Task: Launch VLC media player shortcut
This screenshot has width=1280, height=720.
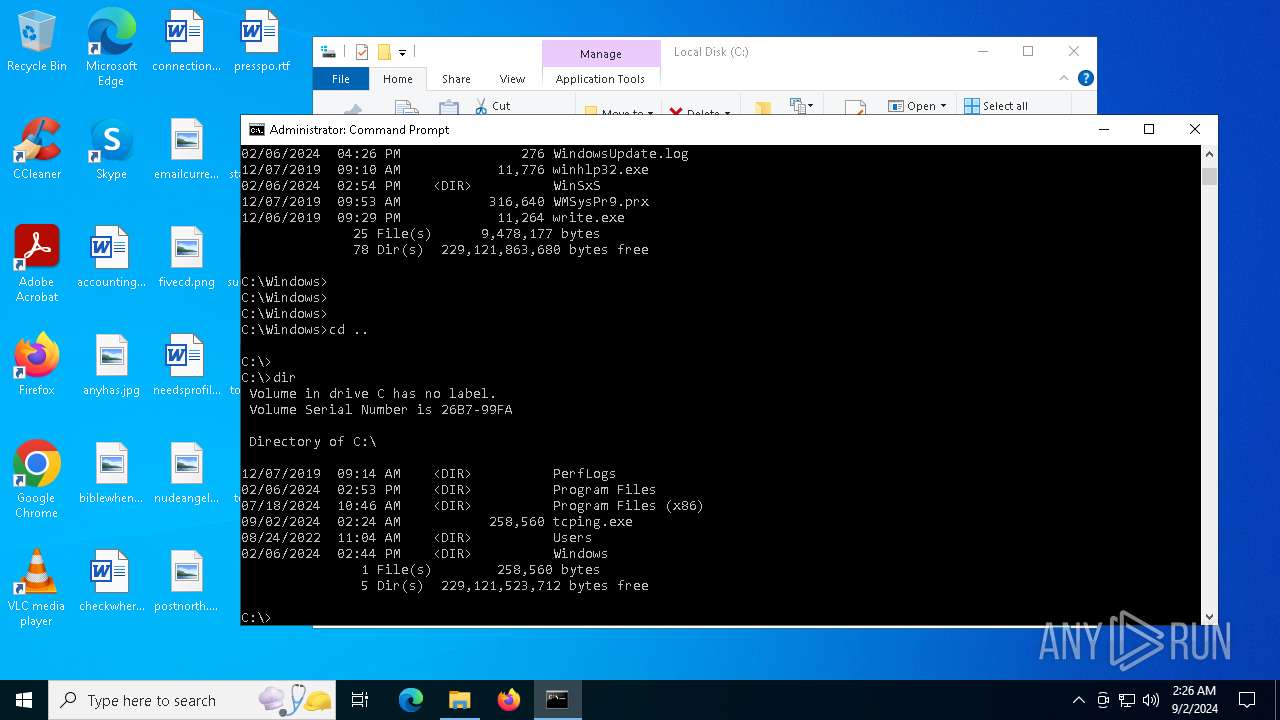Action: pyautogui.click(x=37, y=587)
